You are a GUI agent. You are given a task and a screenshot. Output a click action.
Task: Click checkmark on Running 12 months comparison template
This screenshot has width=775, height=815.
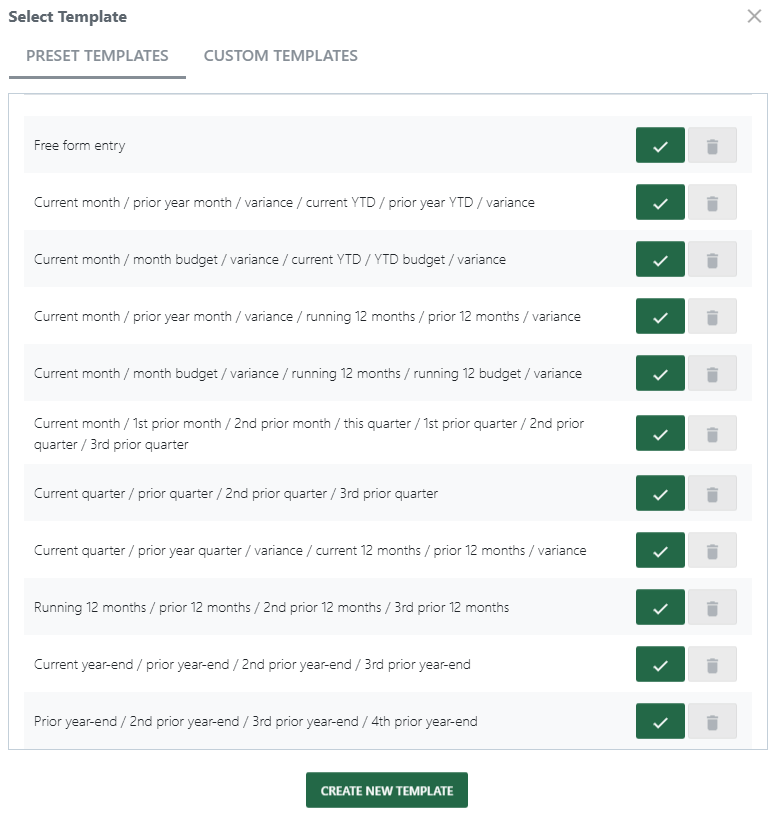coord(660,607)
